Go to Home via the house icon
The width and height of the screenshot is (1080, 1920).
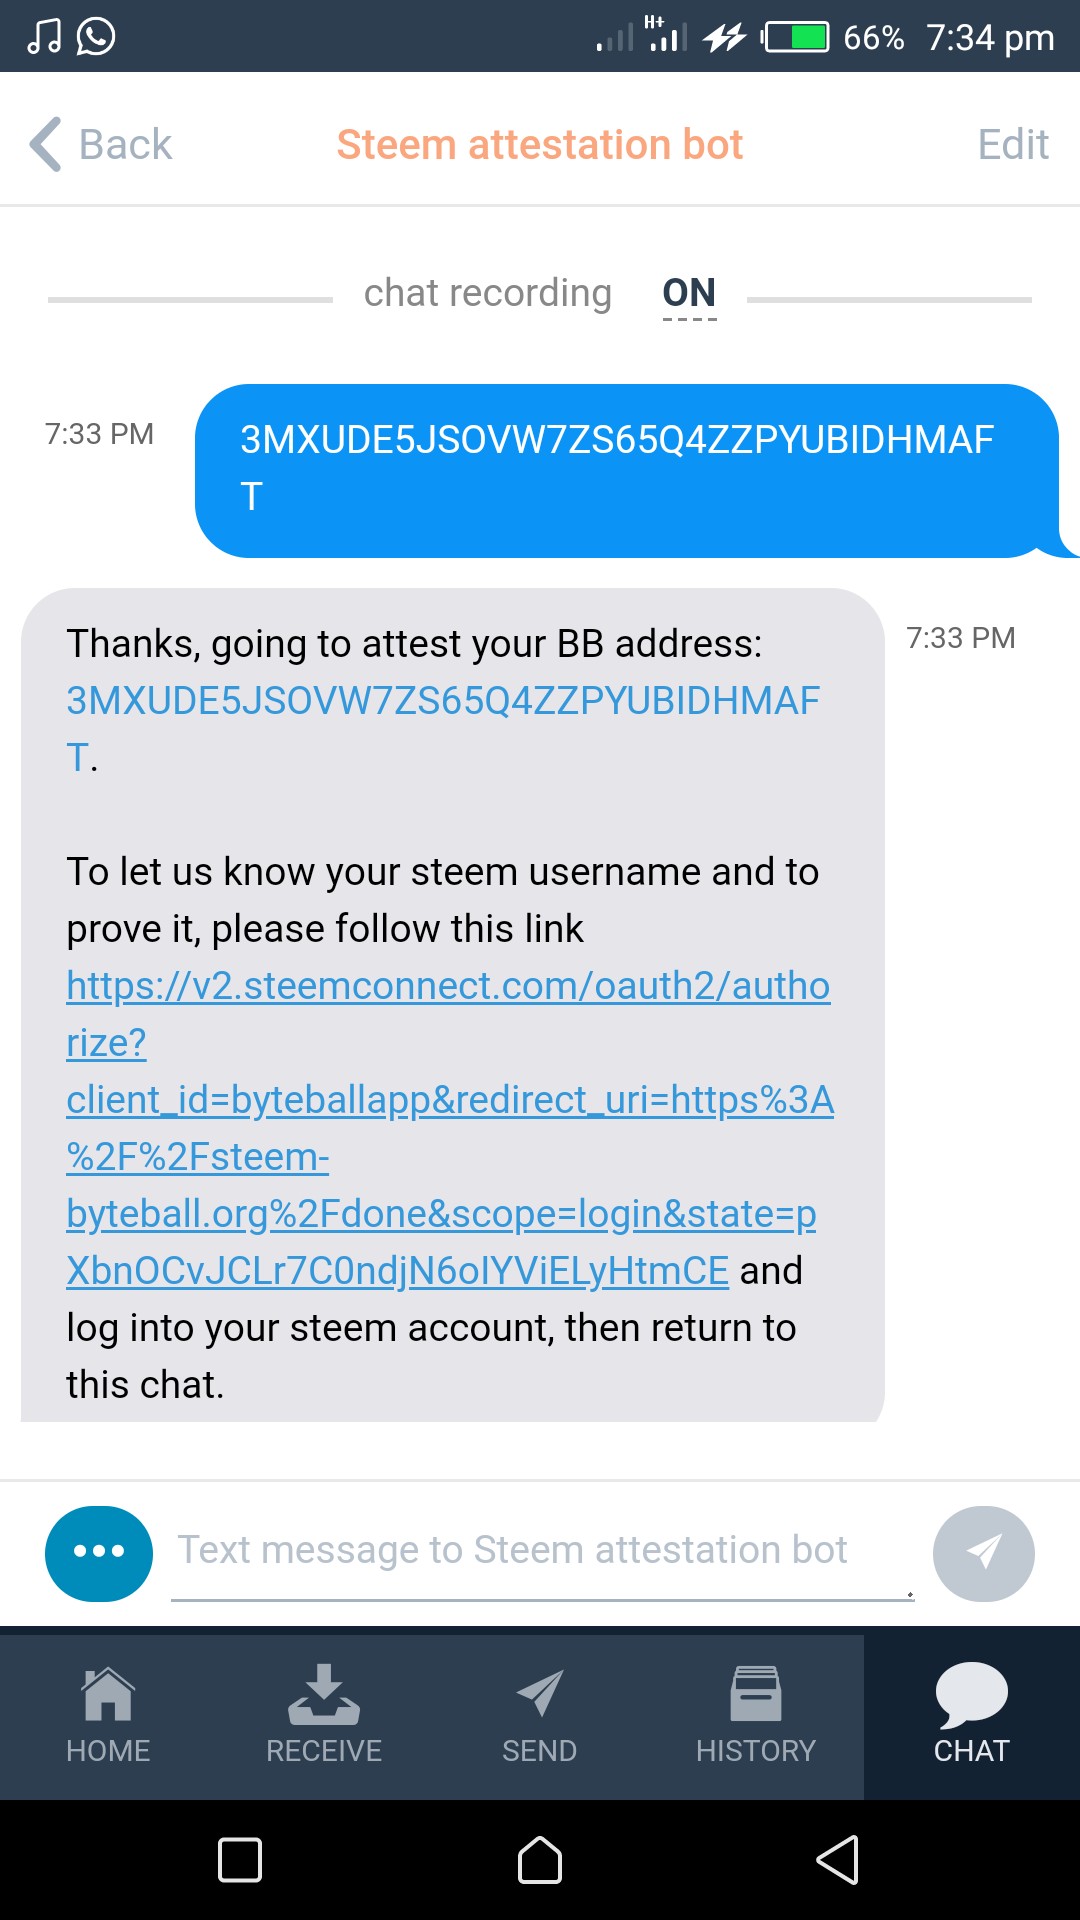pos(108,1714)
